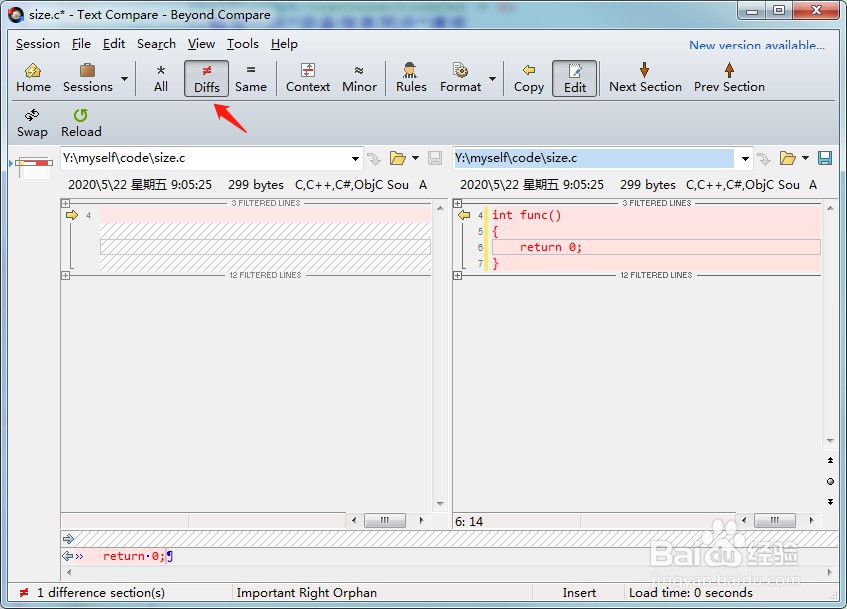
Task: Click the right pane recent-file arrow icon
Action: pyautogui.click(x=763, y=158)
